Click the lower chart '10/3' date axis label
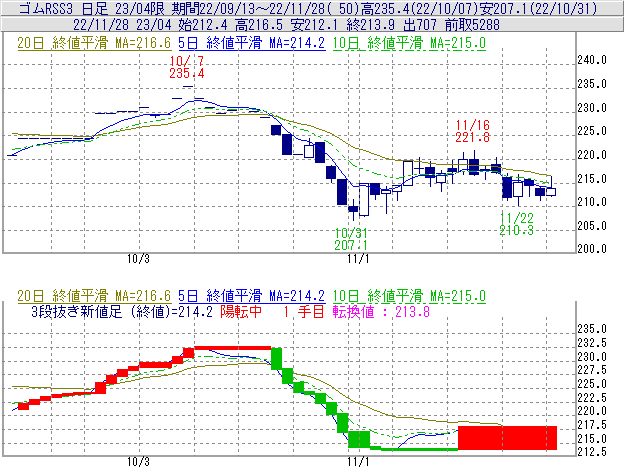This screenshot has width=624, height=475. click(138, 462)
